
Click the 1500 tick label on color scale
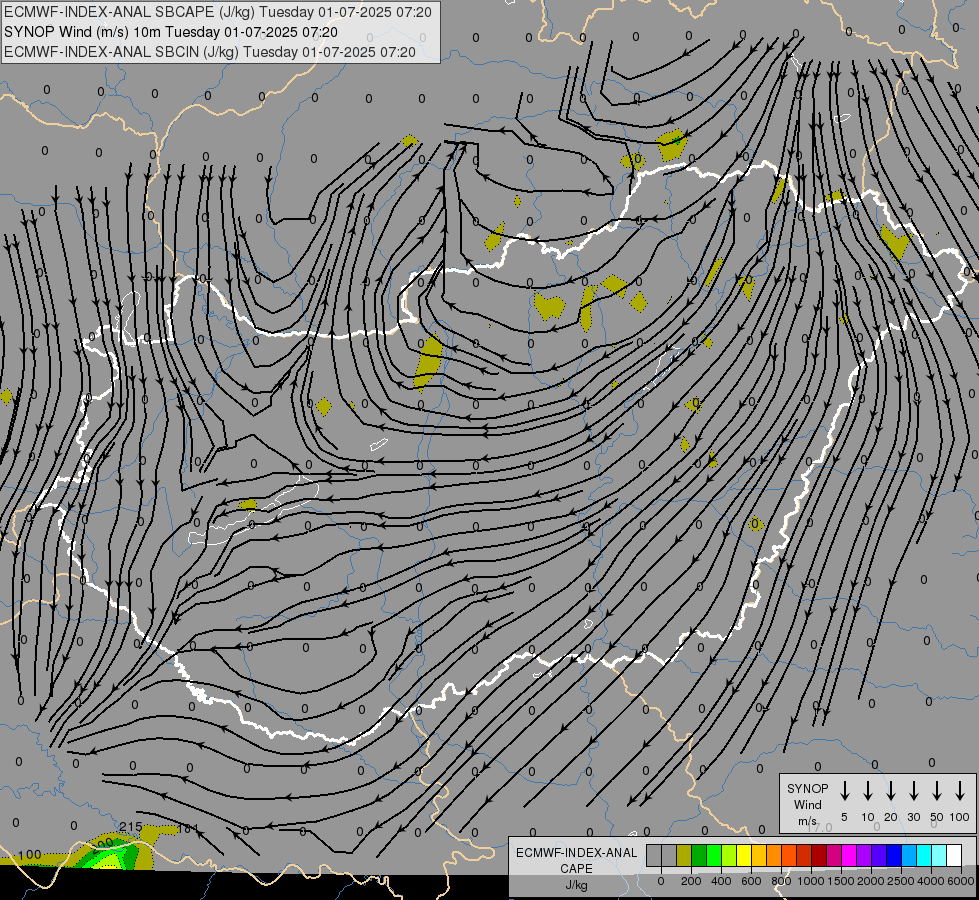[x=841, y=881]
